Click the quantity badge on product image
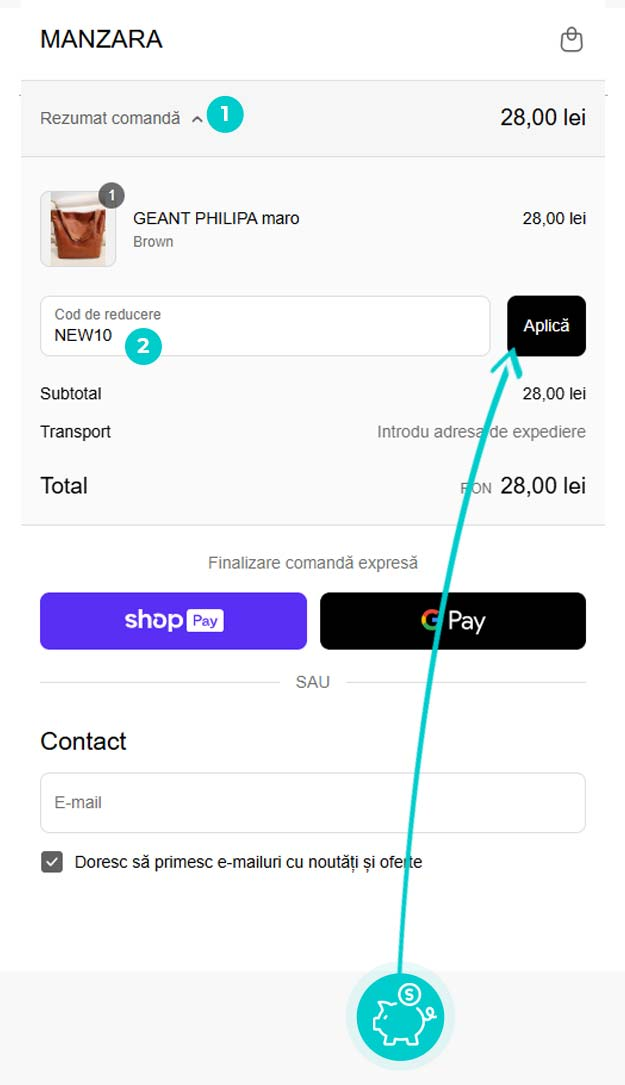This screenshot has height=1085, width=625. tap(112, 195)
